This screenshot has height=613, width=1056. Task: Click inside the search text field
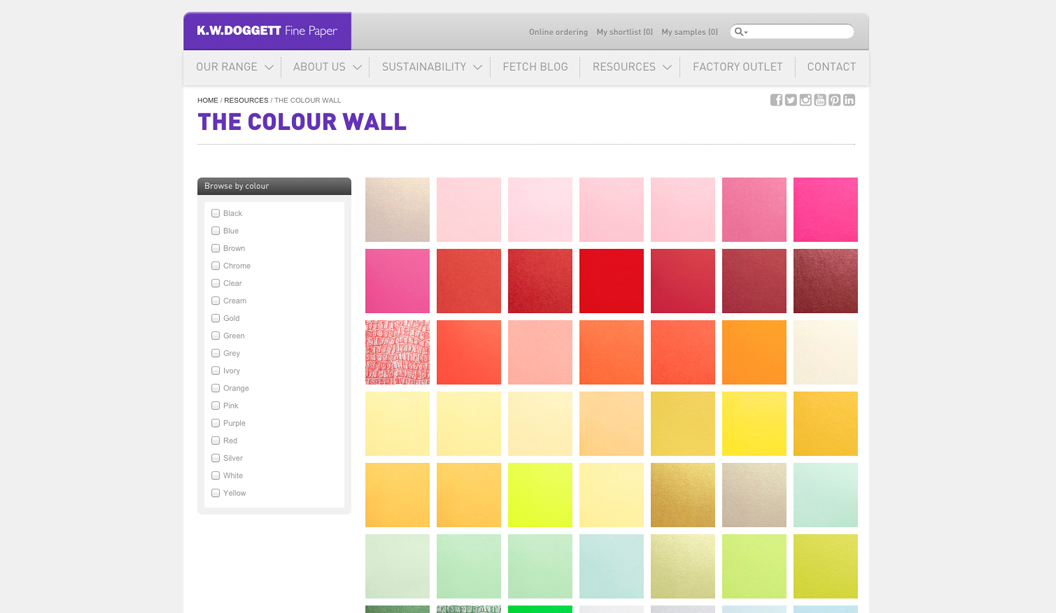[x=800, y=32]
